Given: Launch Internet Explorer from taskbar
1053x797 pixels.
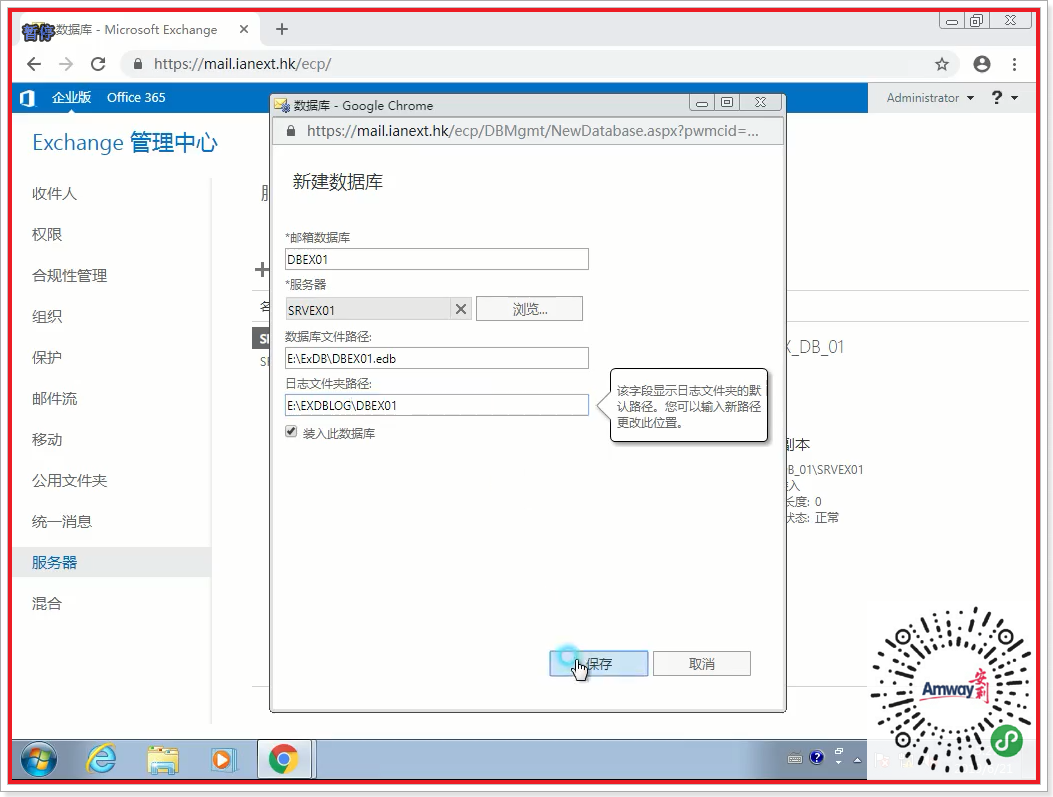Looking at the screenshot, I should point(101,759).
